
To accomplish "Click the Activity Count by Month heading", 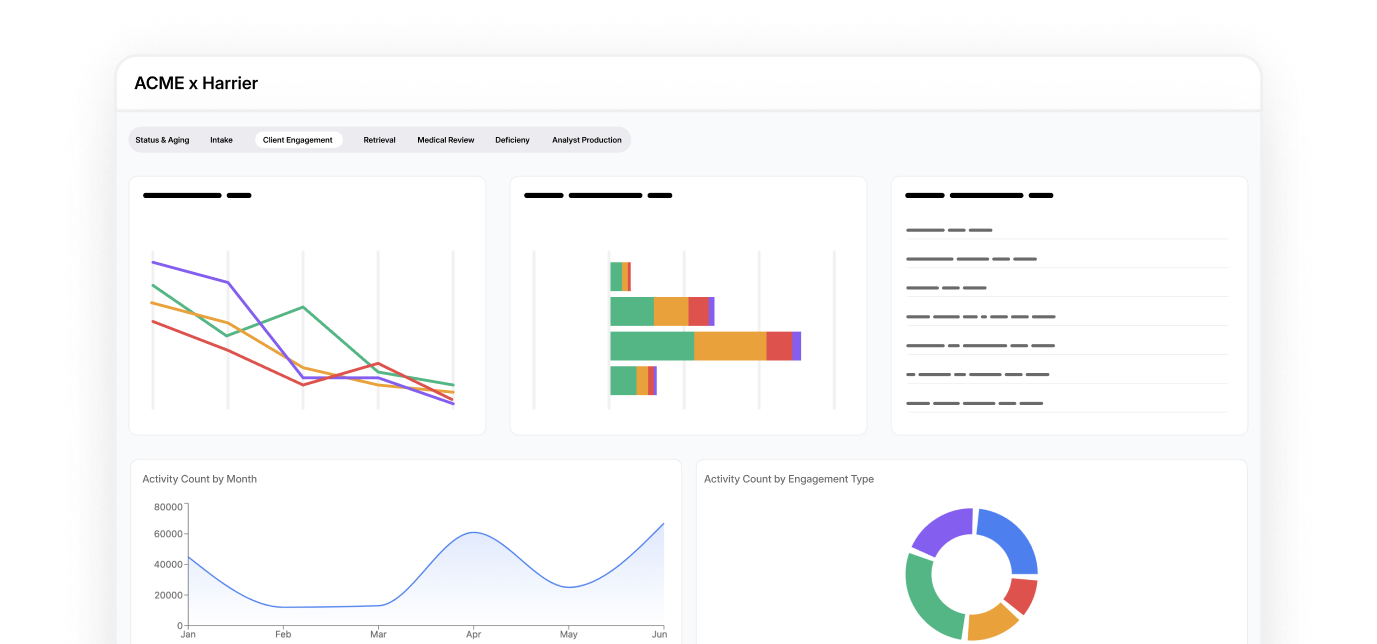I will coord(200,479).
